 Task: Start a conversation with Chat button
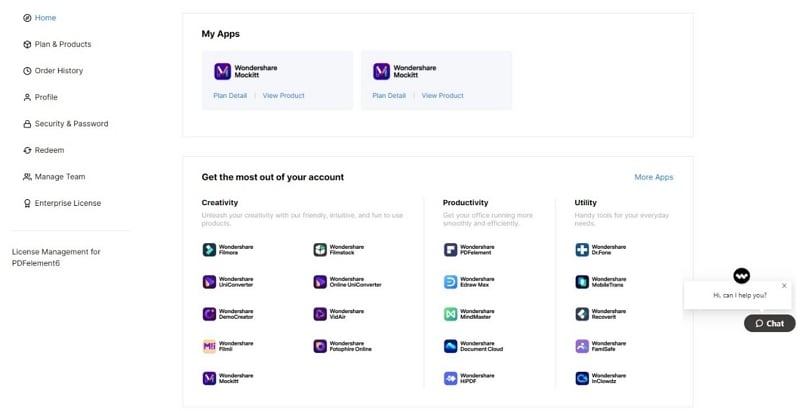770,323
